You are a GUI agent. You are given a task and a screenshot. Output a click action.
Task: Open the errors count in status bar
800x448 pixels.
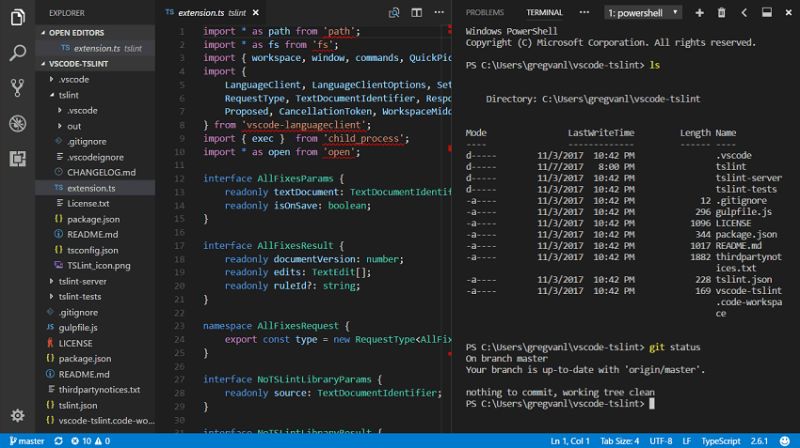81,441
